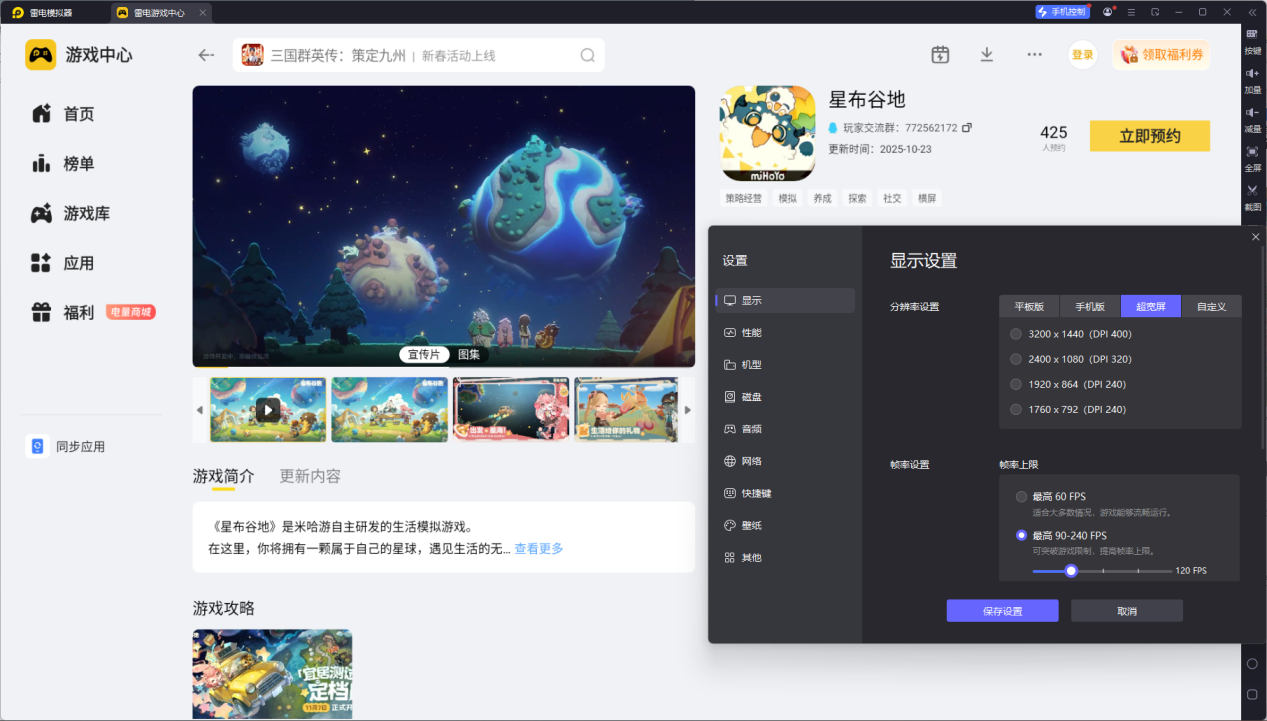The width and height of the screenshot is (1267, 721).
Task: Select 最高 90-240 FPS option
Action: 1061,535
